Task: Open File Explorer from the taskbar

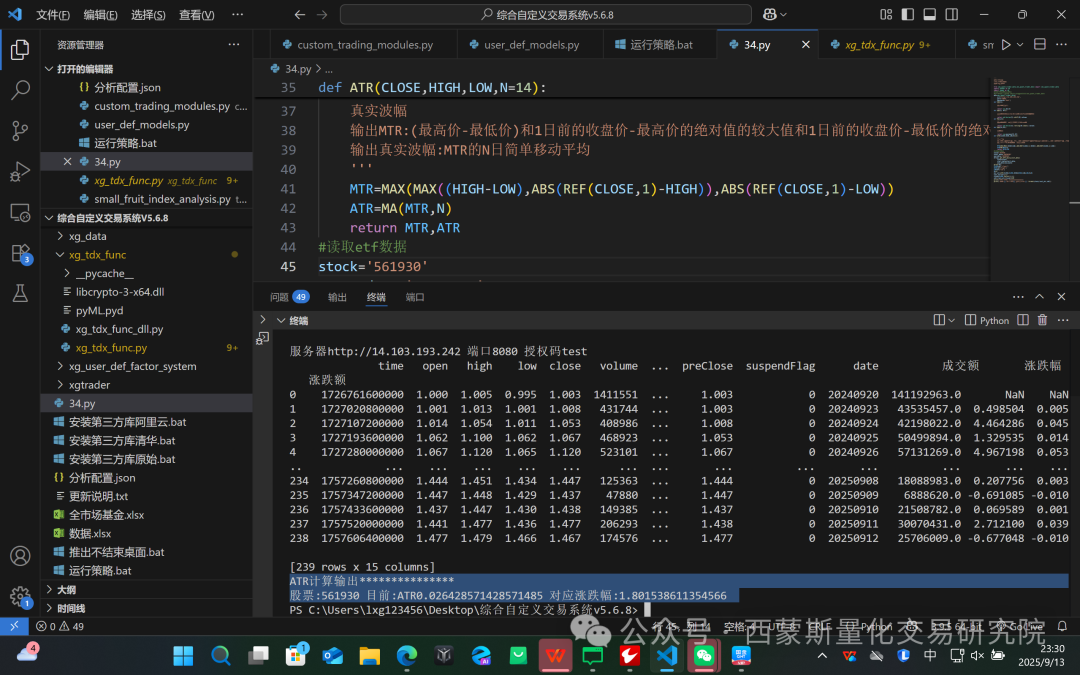Action: [369, 655]
